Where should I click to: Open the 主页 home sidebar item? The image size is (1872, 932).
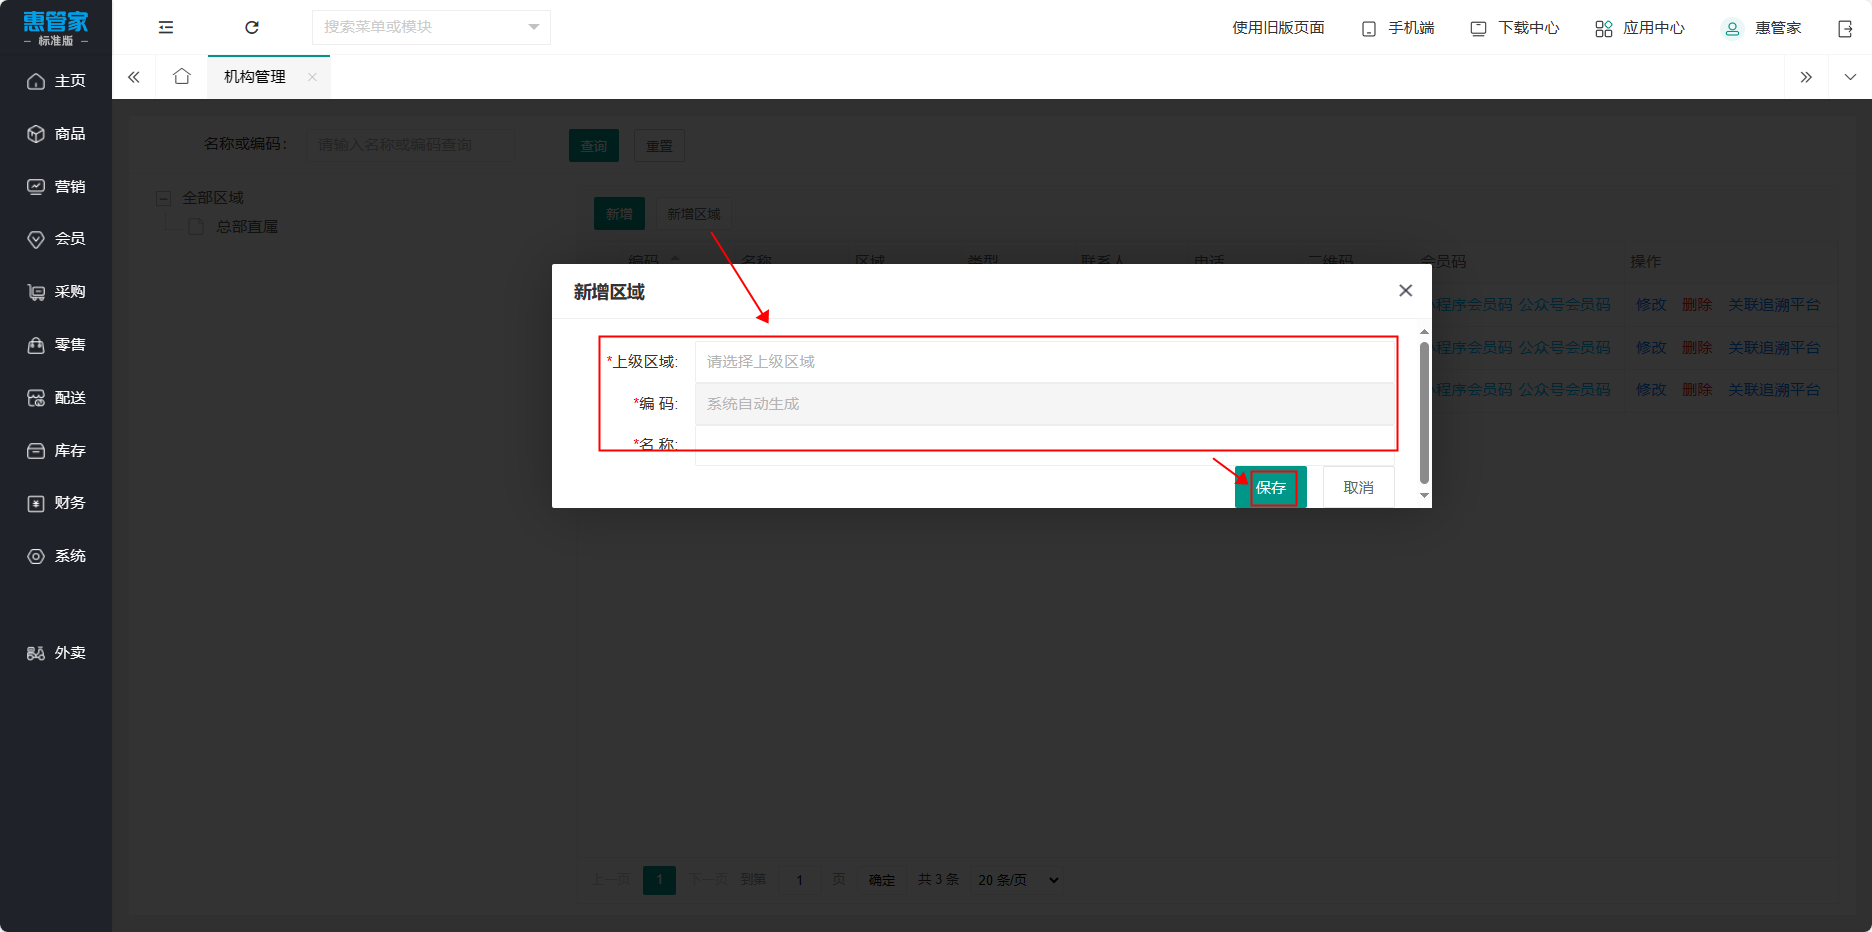click(56, 81)
